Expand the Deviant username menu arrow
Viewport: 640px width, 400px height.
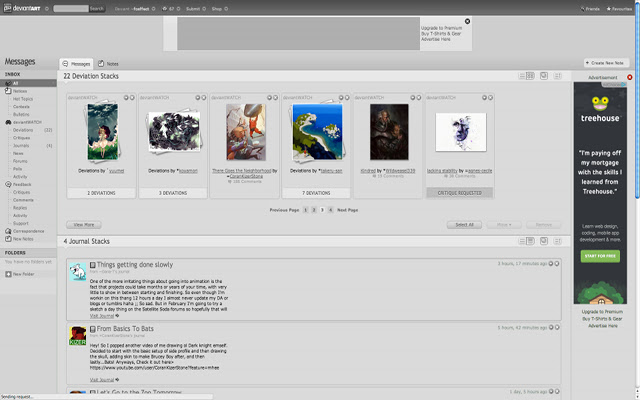(153, 9)
